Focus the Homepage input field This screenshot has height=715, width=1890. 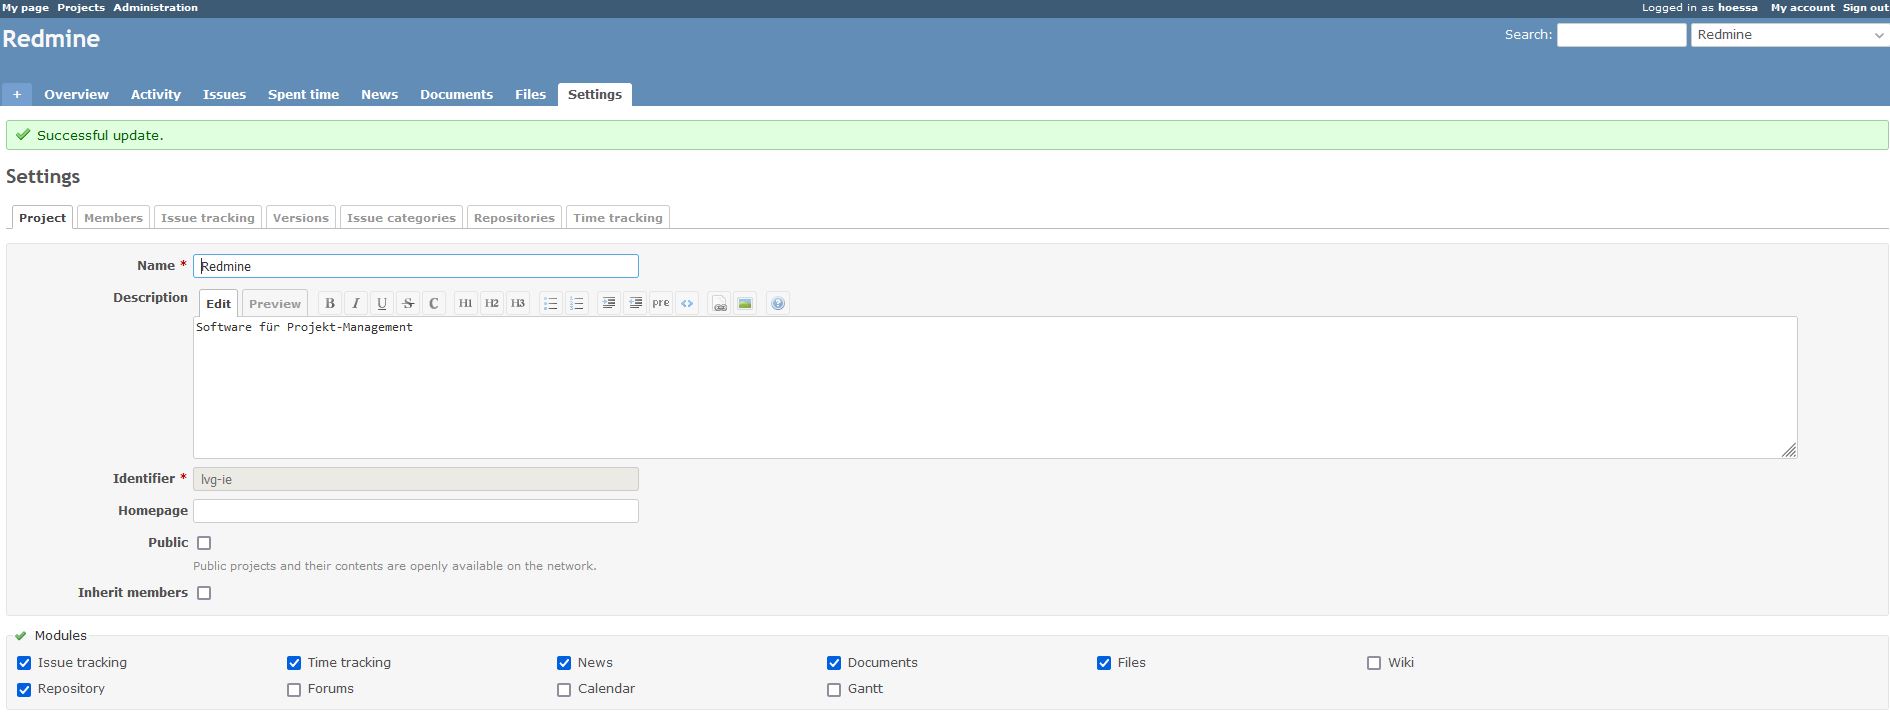pos(416,511)
